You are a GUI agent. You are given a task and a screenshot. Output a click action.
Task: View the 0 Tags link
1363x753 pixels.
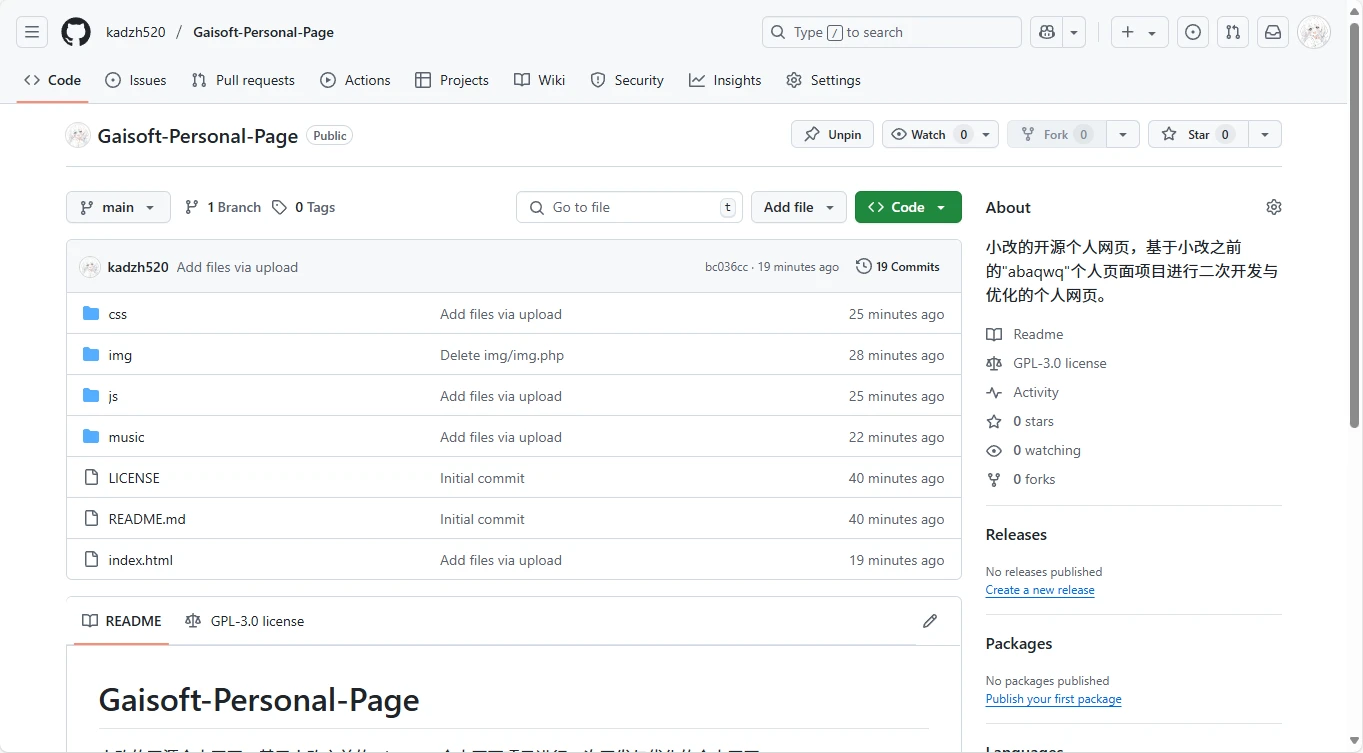click(304, 207)
